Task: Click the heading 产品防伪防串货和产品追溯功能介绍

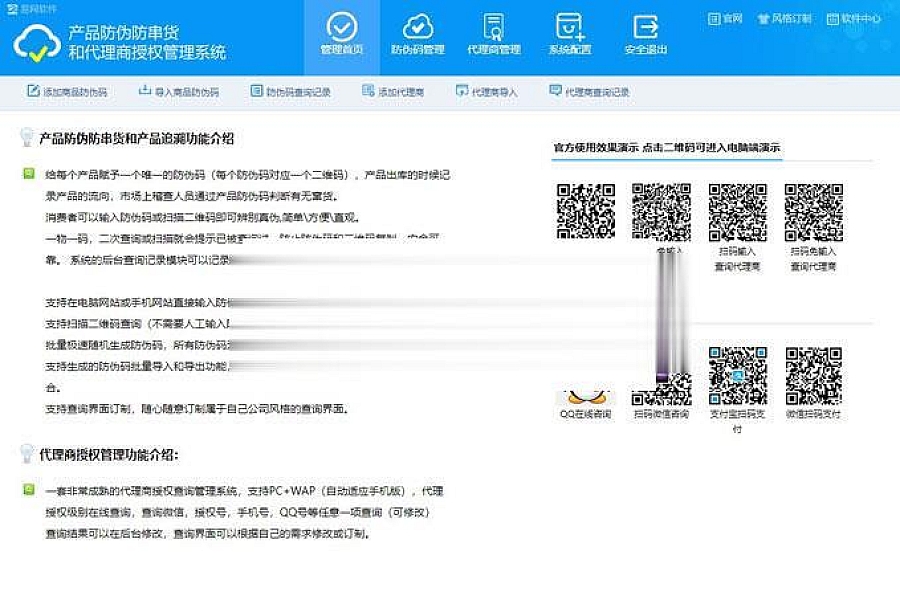Action: 137,138
